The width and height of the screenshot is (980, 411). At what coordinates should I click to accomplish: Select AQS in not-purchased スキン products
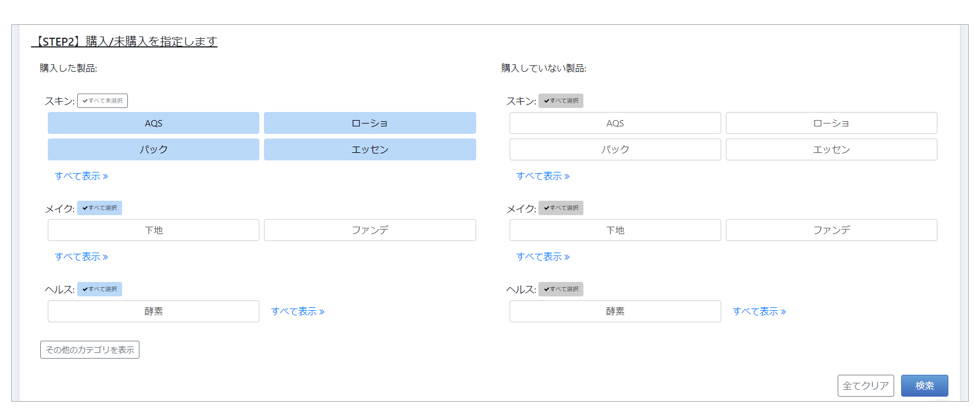coord(615,123)
